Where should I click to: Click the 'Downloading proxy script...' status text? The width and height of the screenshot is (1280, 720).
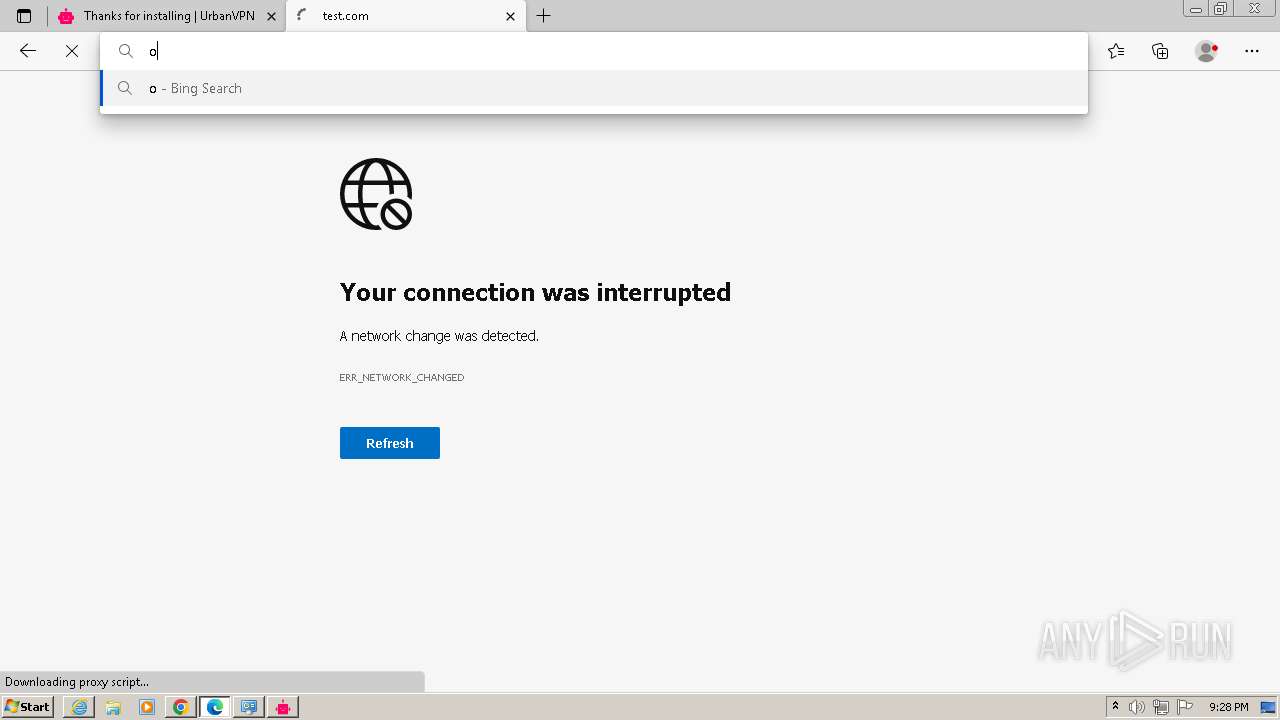[77, 682]
